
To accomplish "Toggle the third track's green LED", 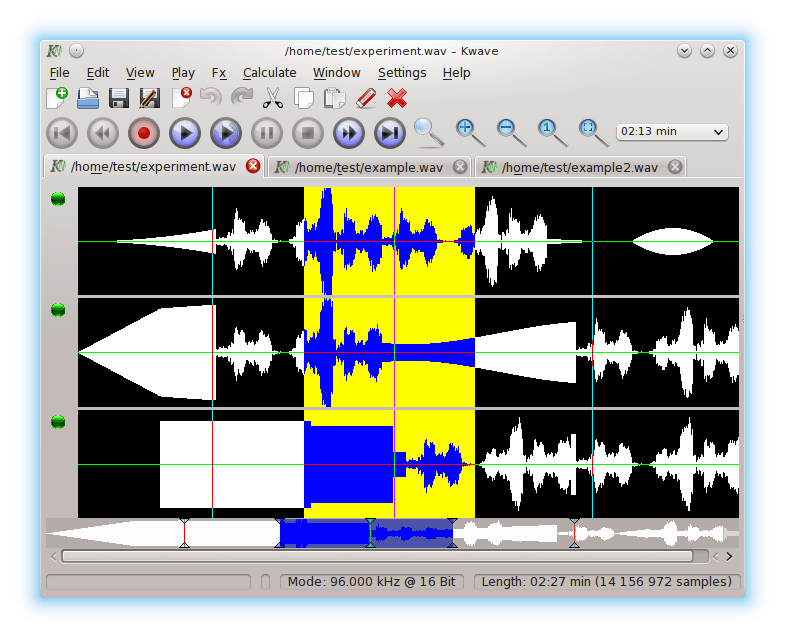I will [x=58, y=422].
